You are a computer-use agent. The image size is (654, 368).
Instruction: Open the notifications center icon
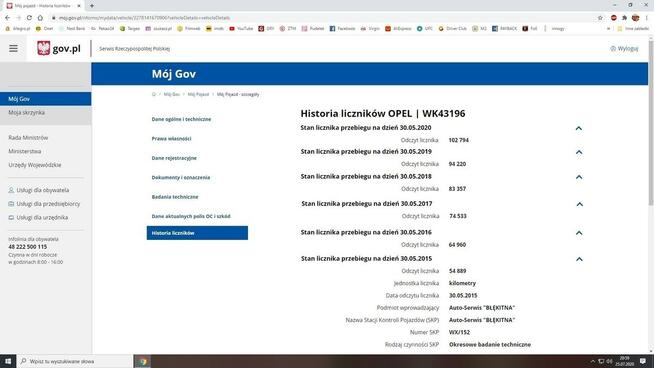coord(643,361)
